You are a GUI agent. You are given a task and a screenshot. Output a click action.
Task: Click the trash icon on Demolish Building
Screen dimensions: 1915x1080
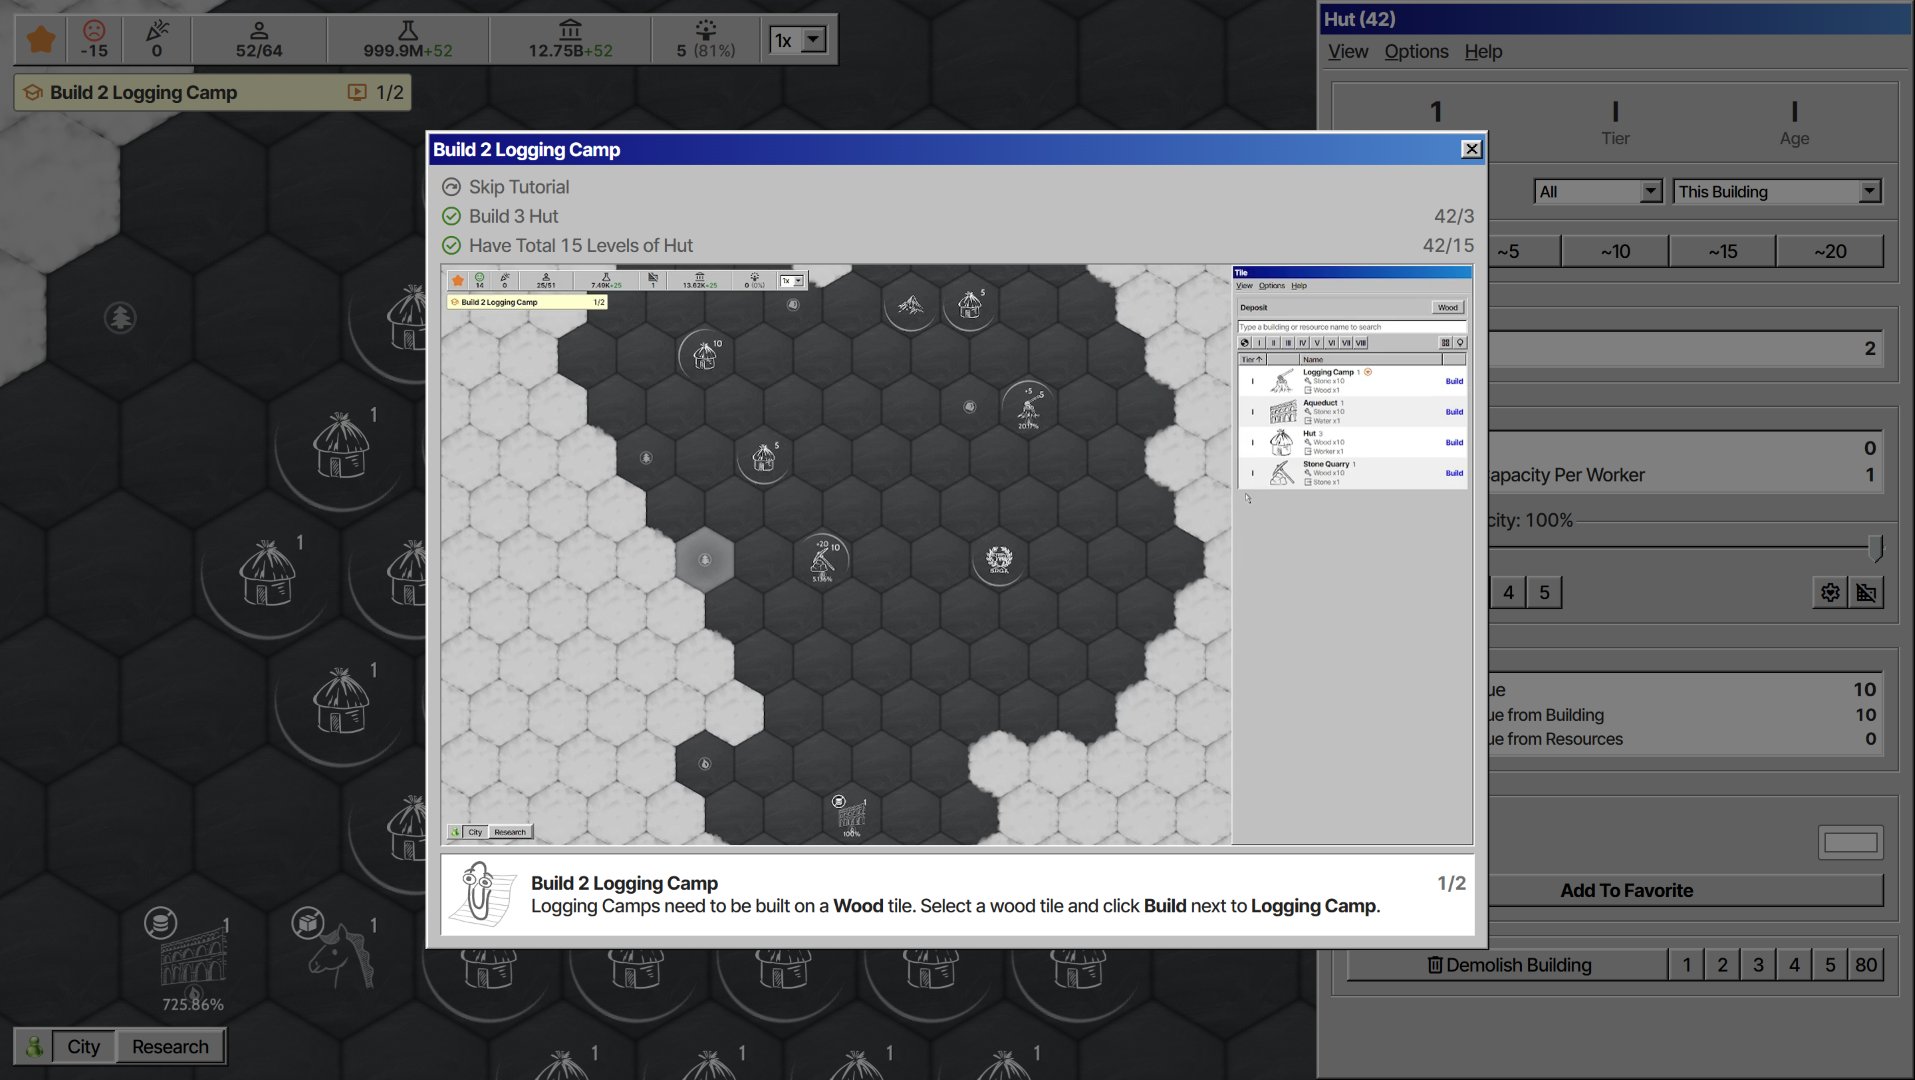click(1435, 965)
